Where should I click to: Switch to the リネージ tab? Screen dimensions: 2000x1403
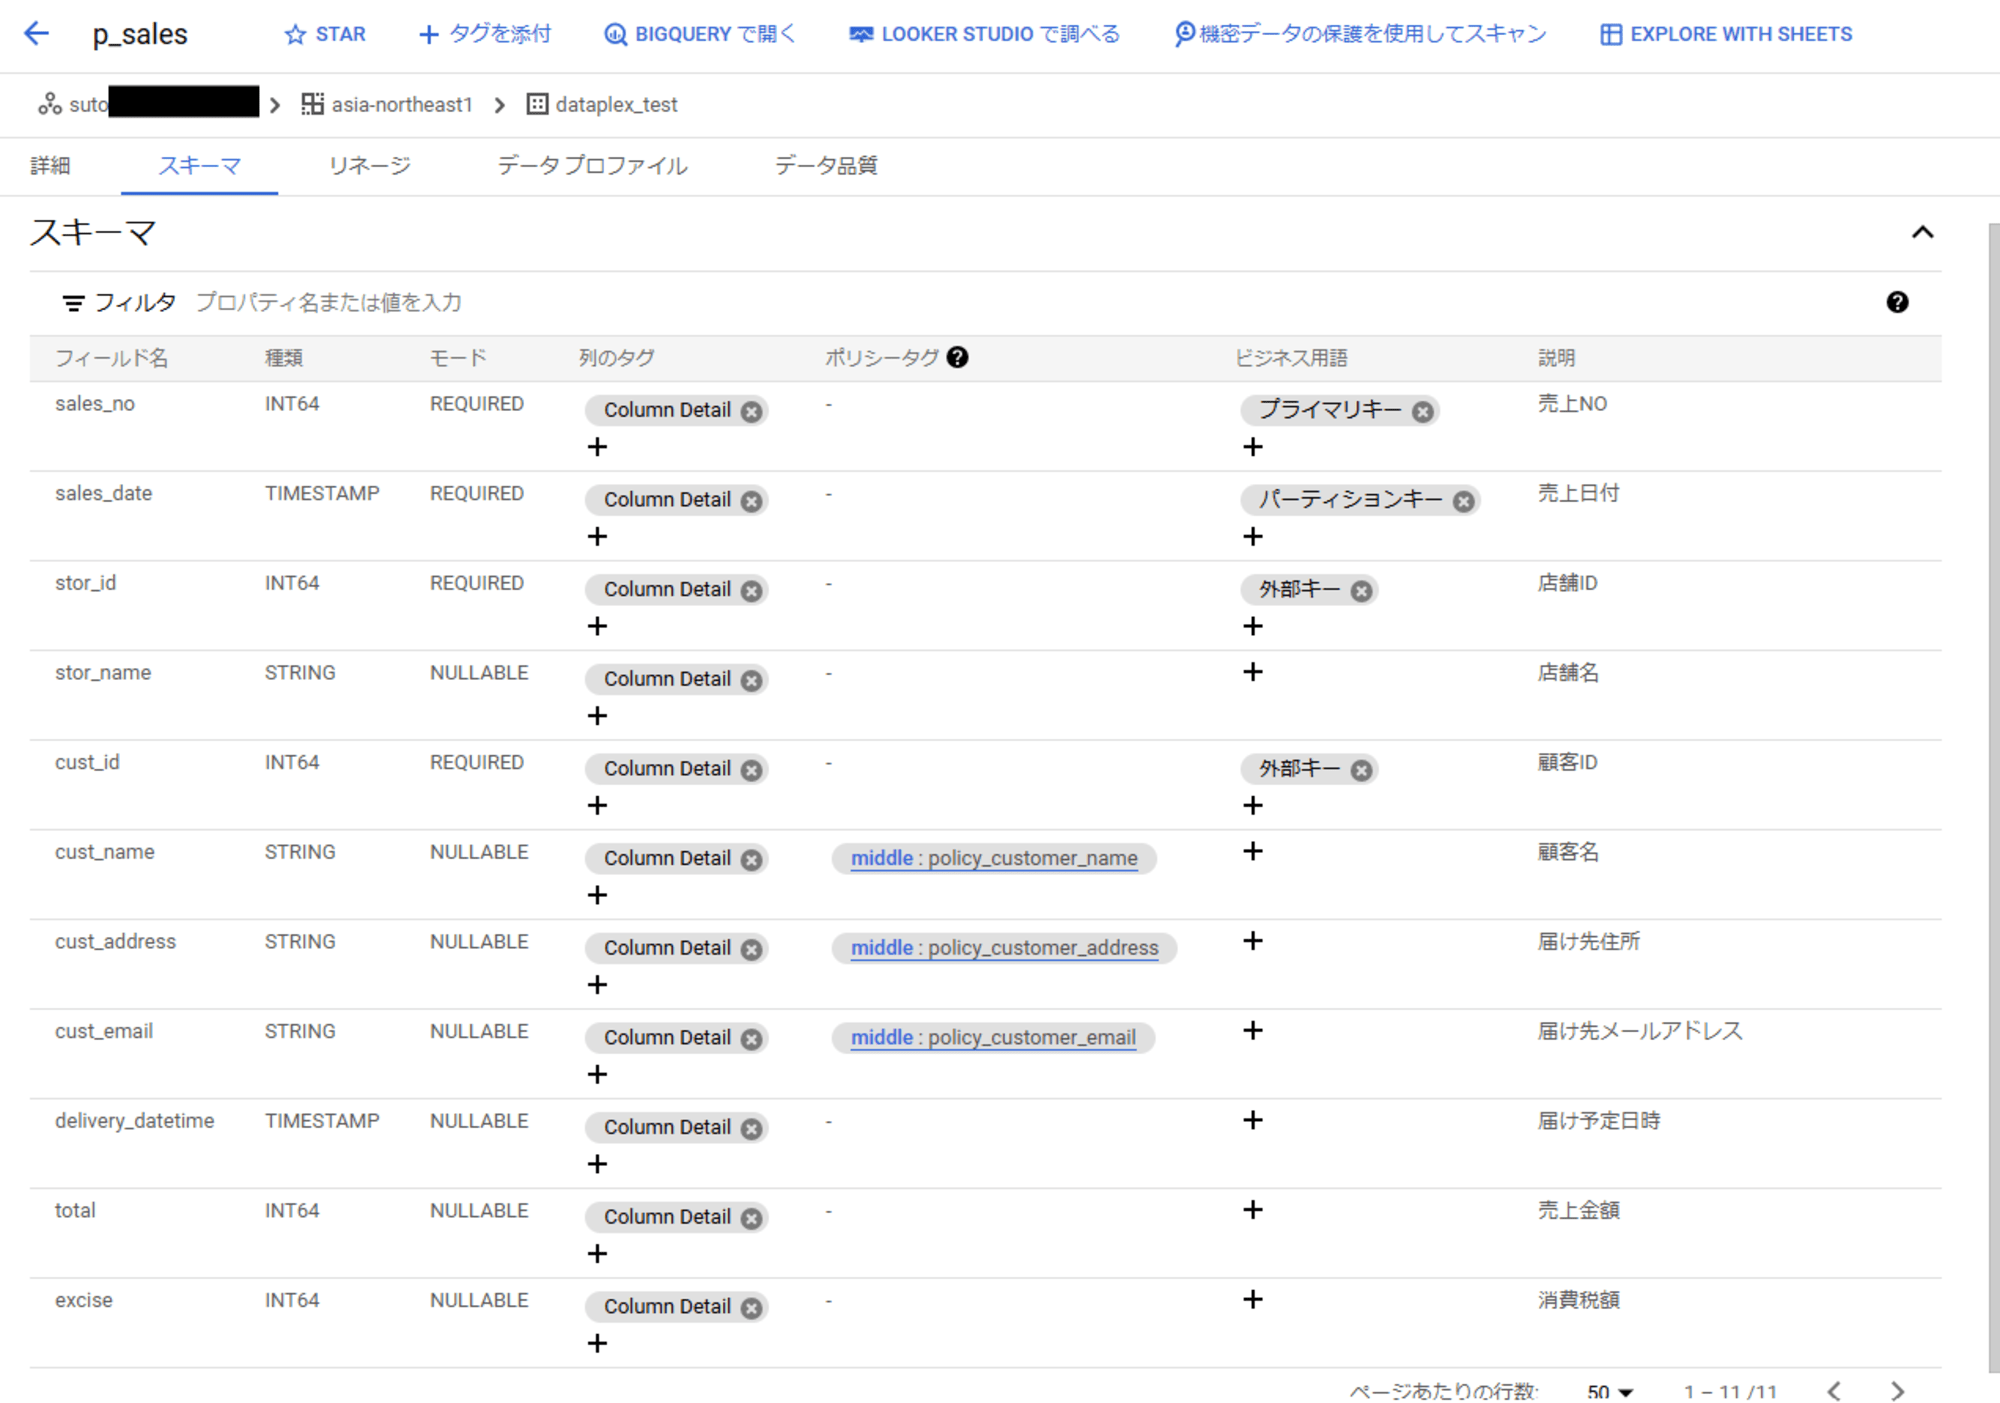coord(370,166)
